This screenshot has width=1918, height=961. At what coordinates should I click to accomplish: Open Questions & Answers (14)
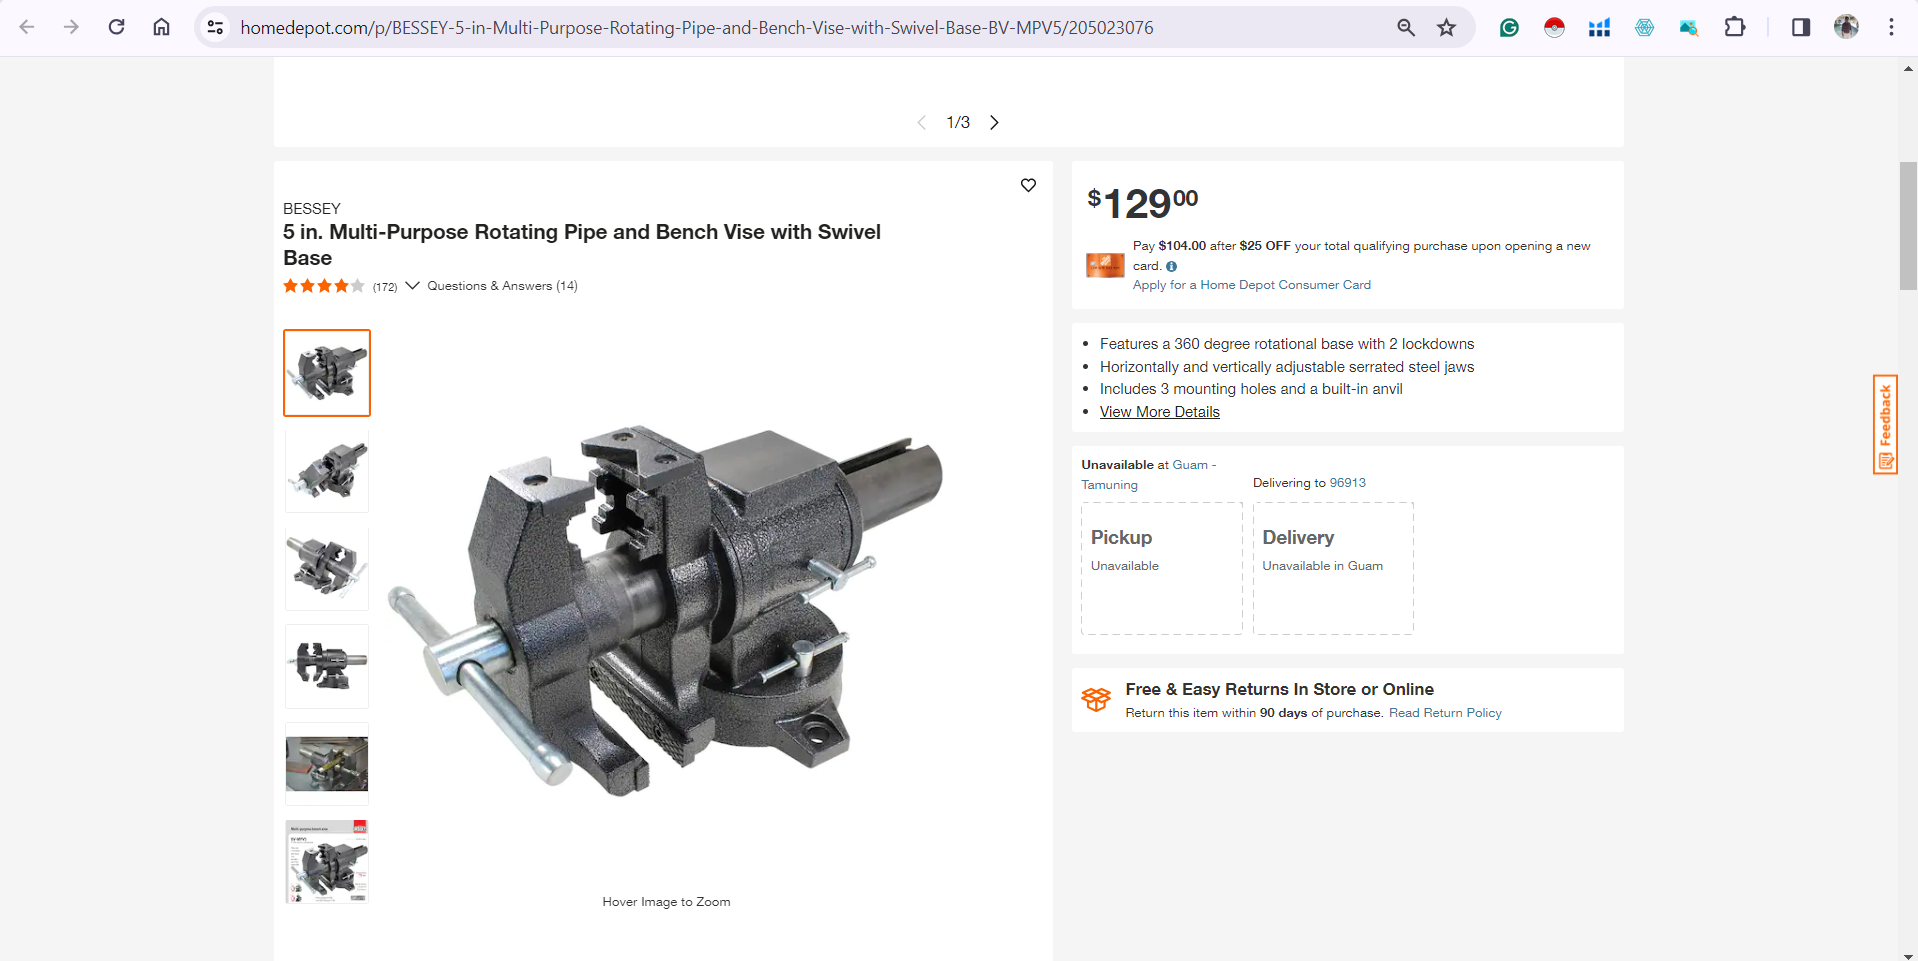(x=502, y=286)
